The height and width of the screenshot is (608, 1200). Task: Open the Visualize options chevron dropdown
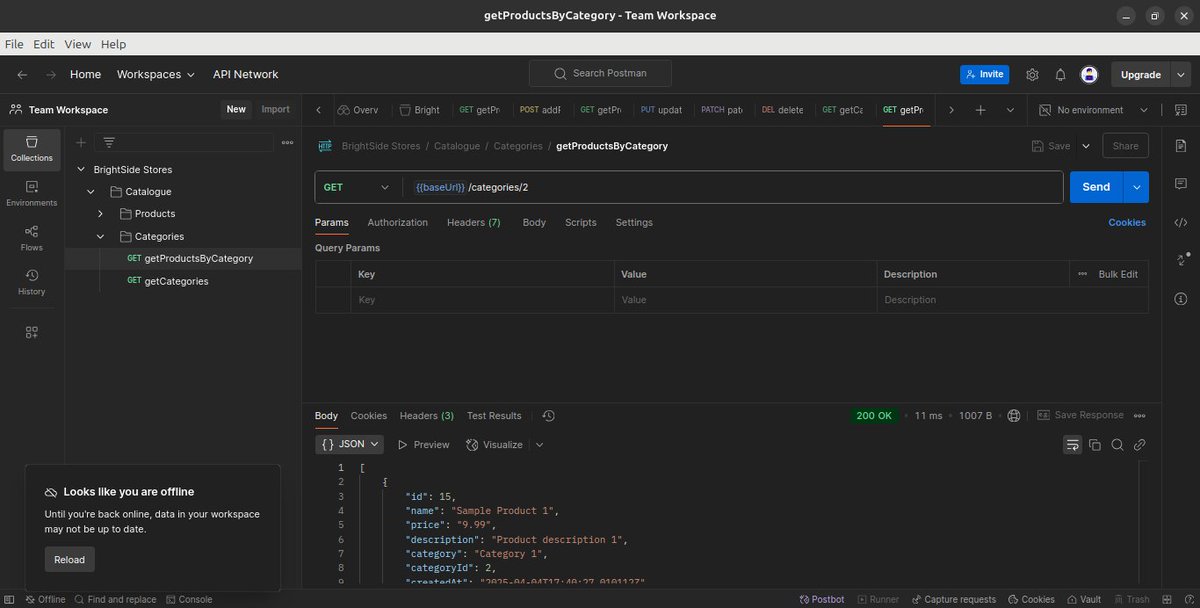click(x=540, y=445)
